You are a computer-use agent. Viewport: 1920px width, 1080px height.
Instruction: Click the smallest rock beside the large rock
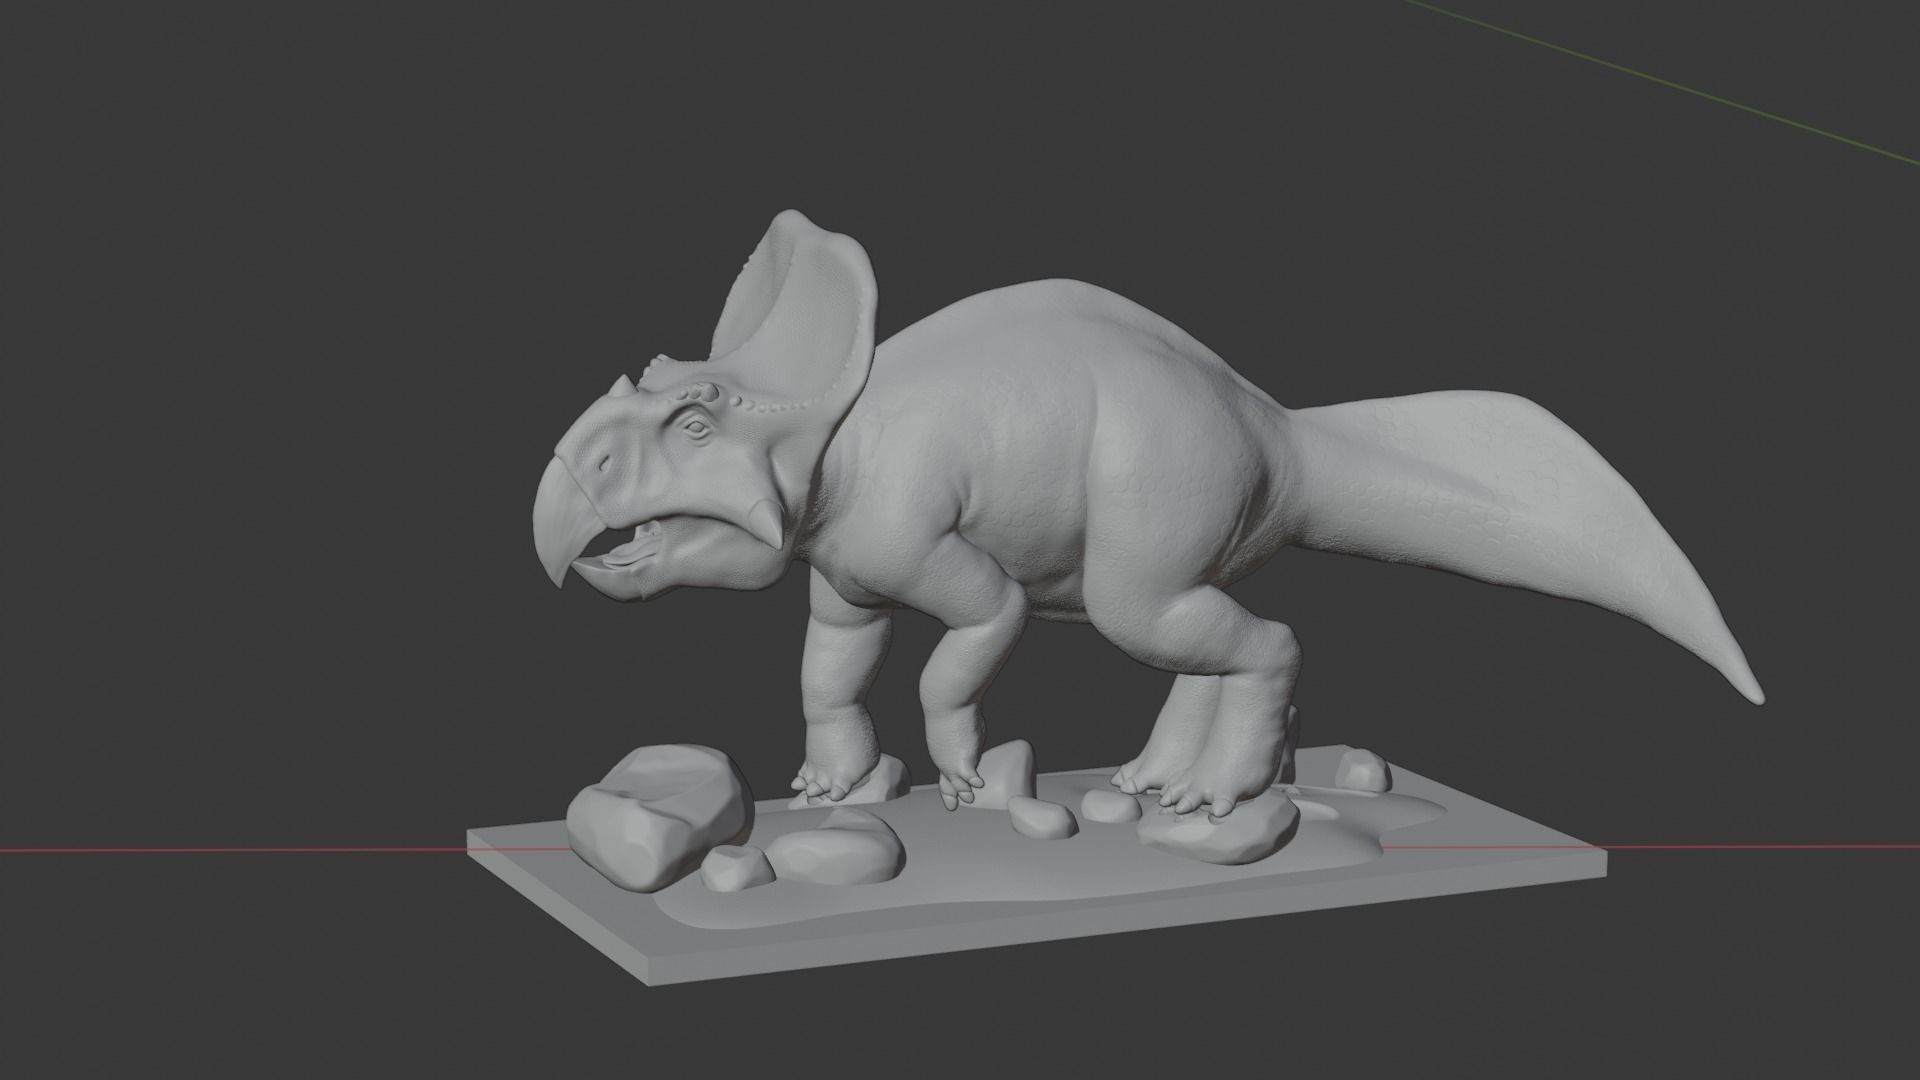tap(737, 868)
